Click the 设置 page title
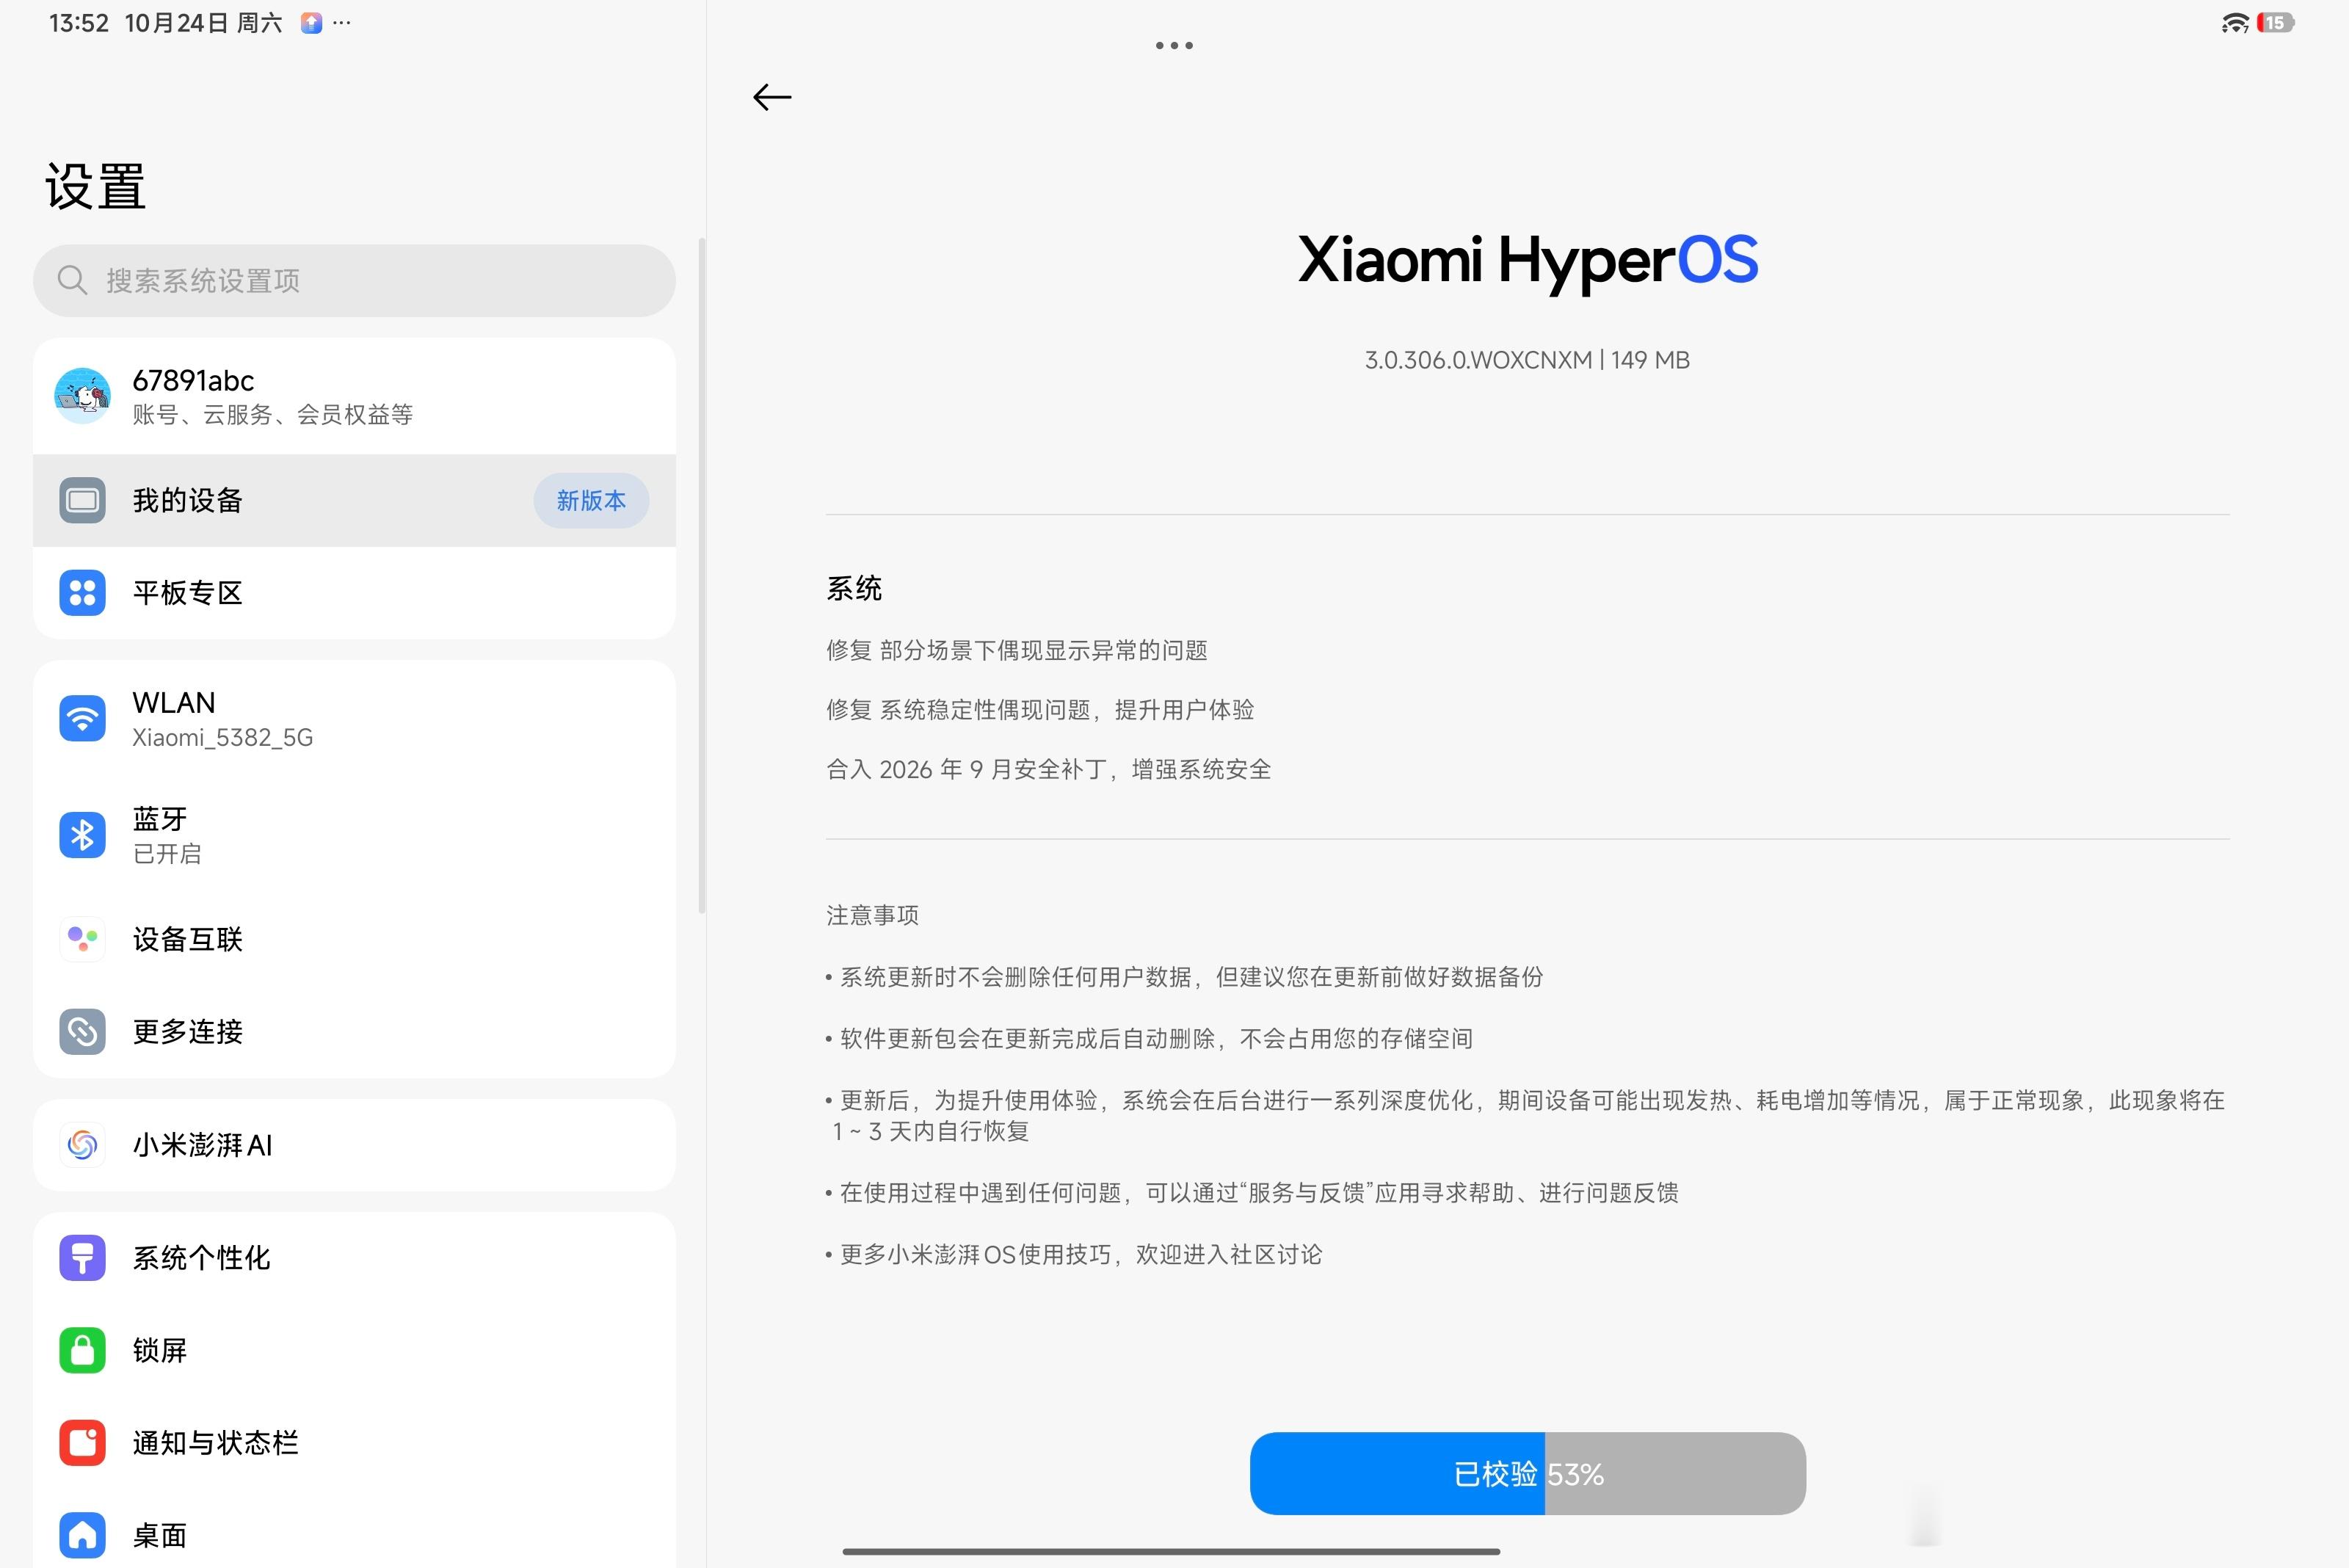Screen dimensions: 2349x1568 pos(95,187)
